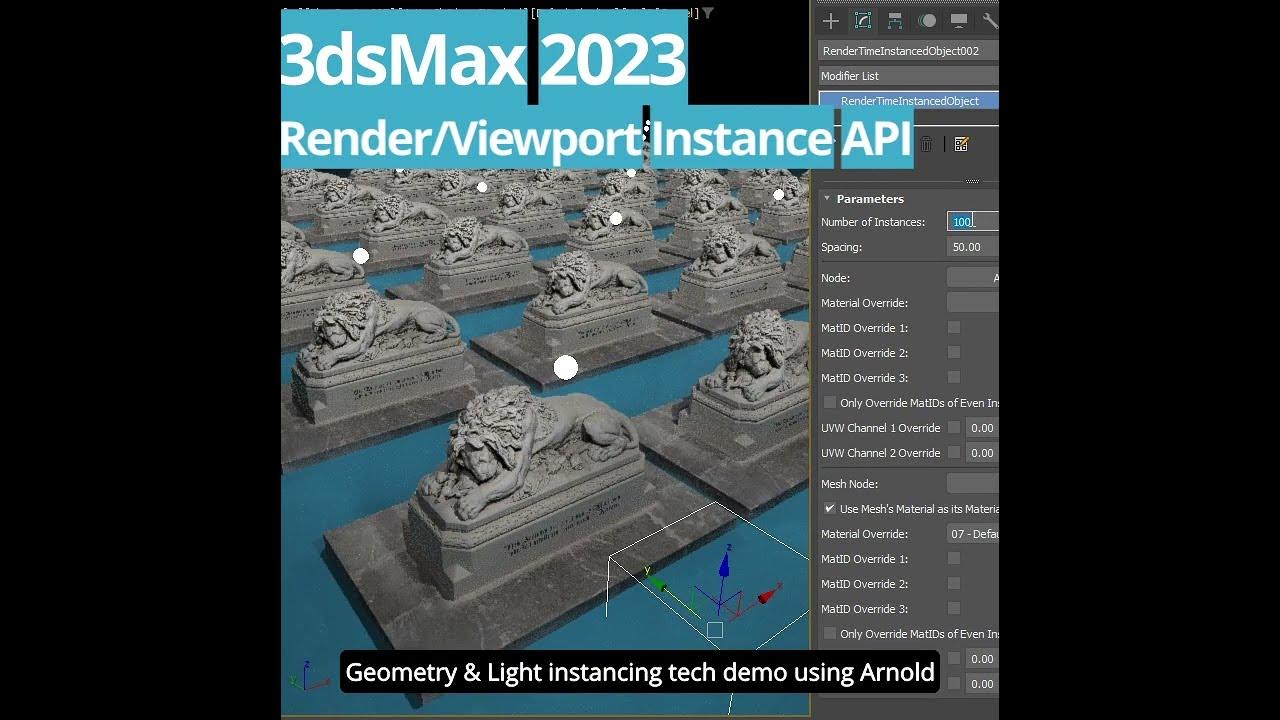Select the red X axis gizmo arrow
This screenshot has height=720, width=1280.
(x=766, y=597)
